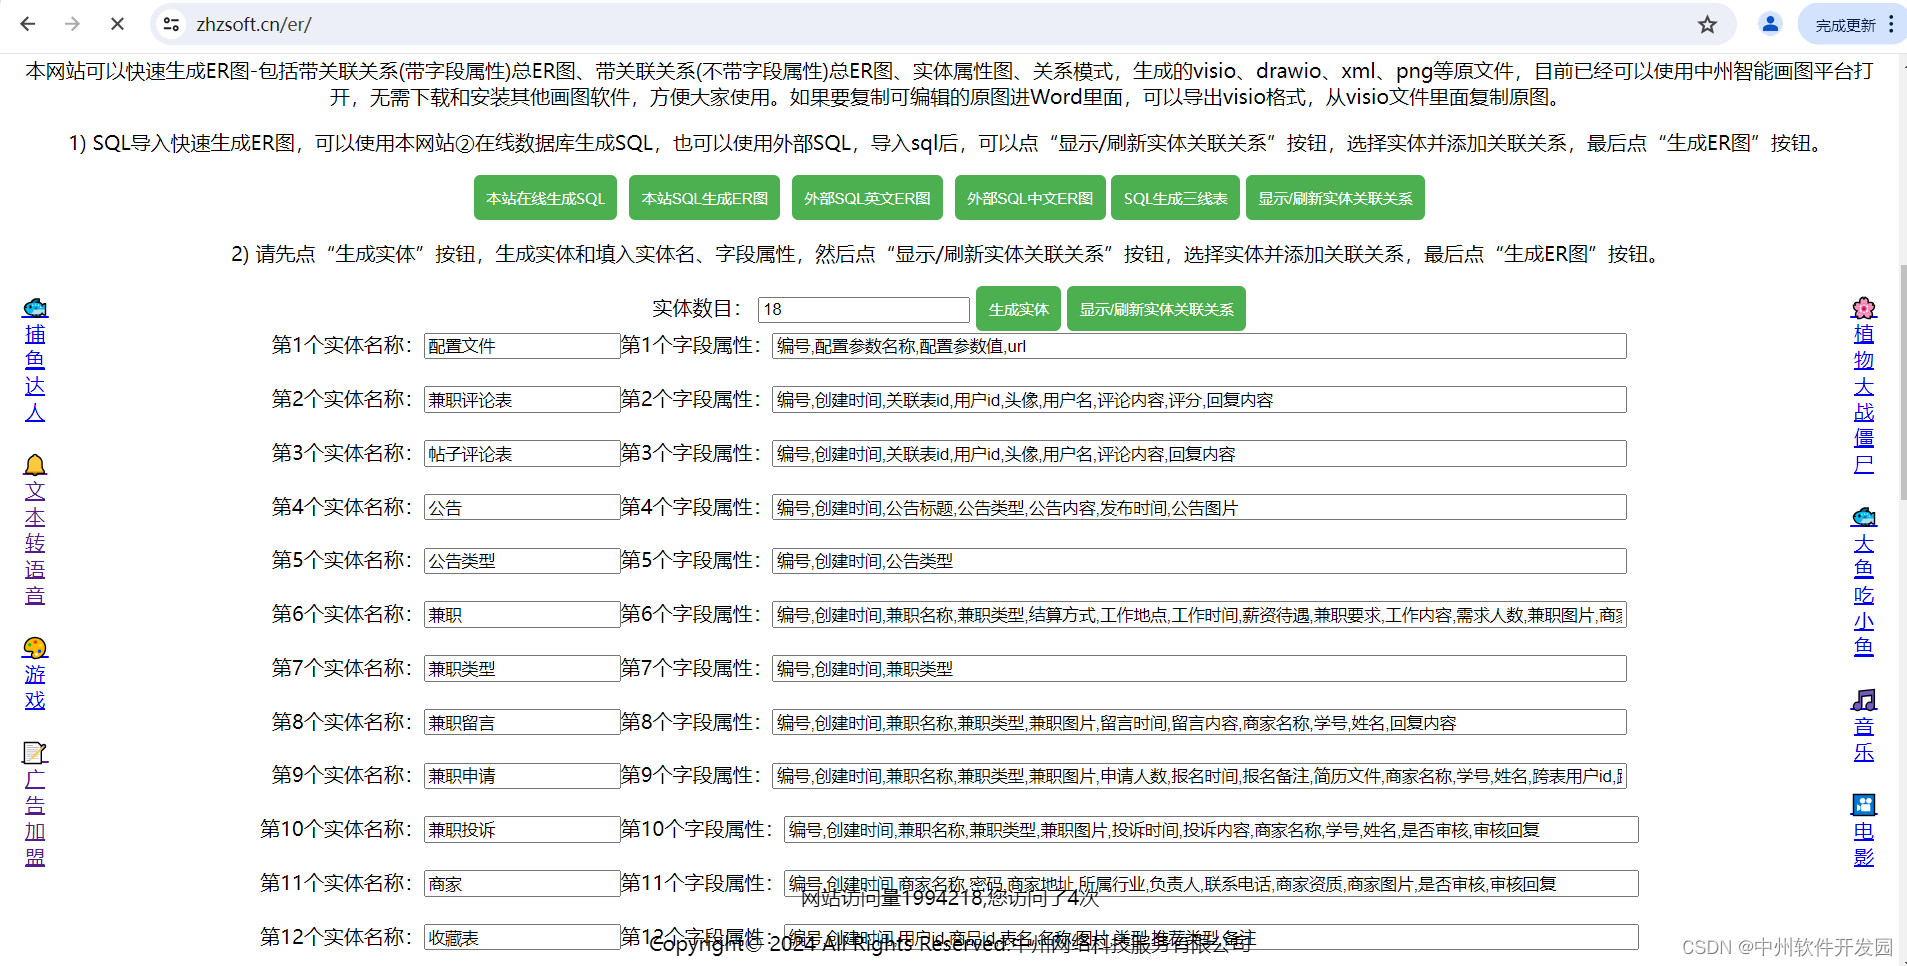
Task: Stop the page loading with the X icon
Action: click(117, 24)
